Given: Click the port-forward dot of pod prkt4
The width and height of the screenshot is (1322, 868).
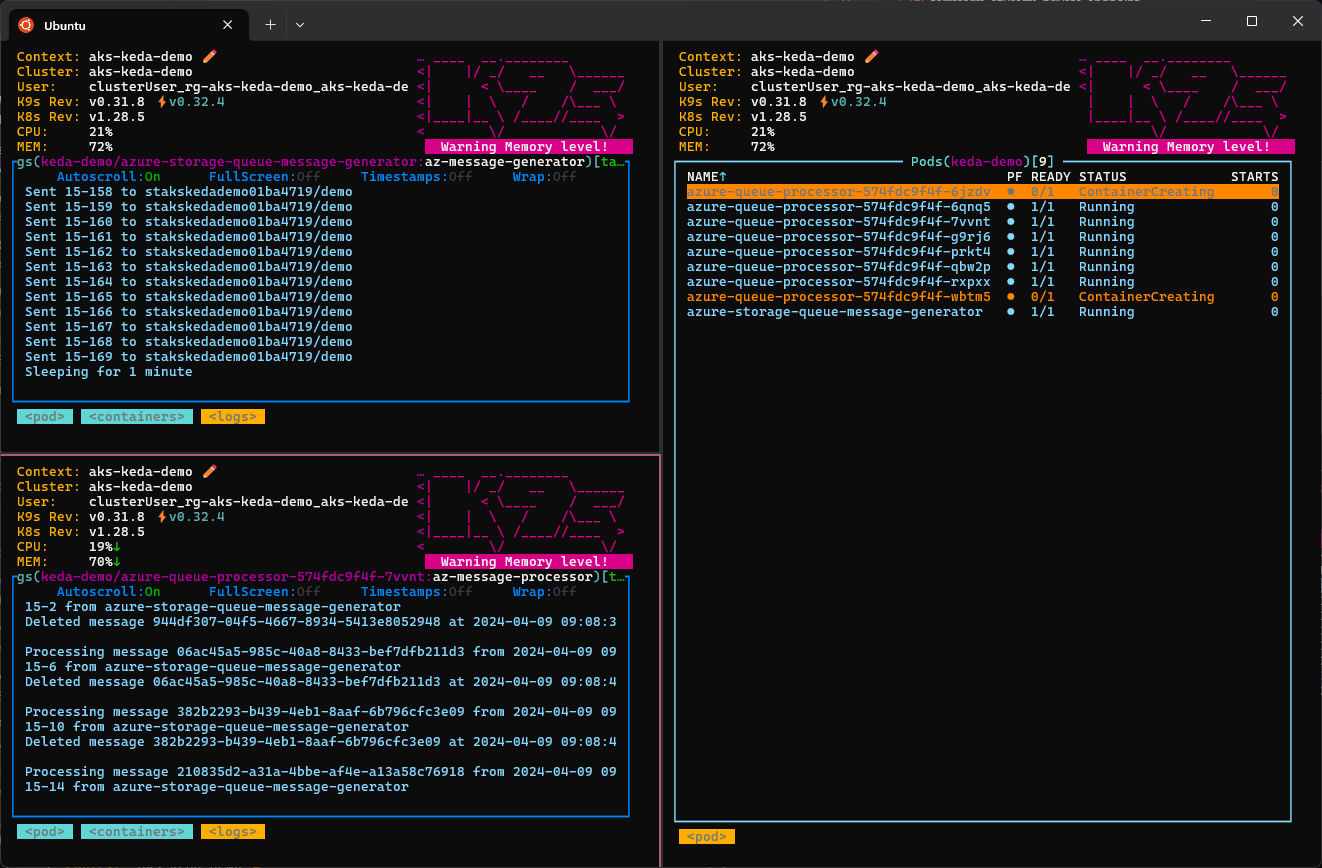Looking at the screenshot, I should 1011,252.
